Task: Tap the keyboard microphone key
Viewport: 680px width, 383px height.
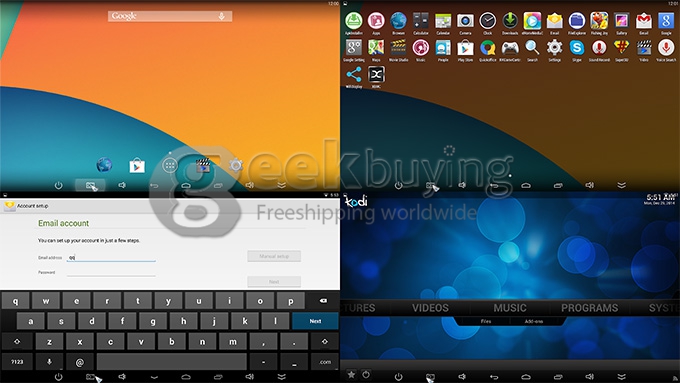Action: 49,362
